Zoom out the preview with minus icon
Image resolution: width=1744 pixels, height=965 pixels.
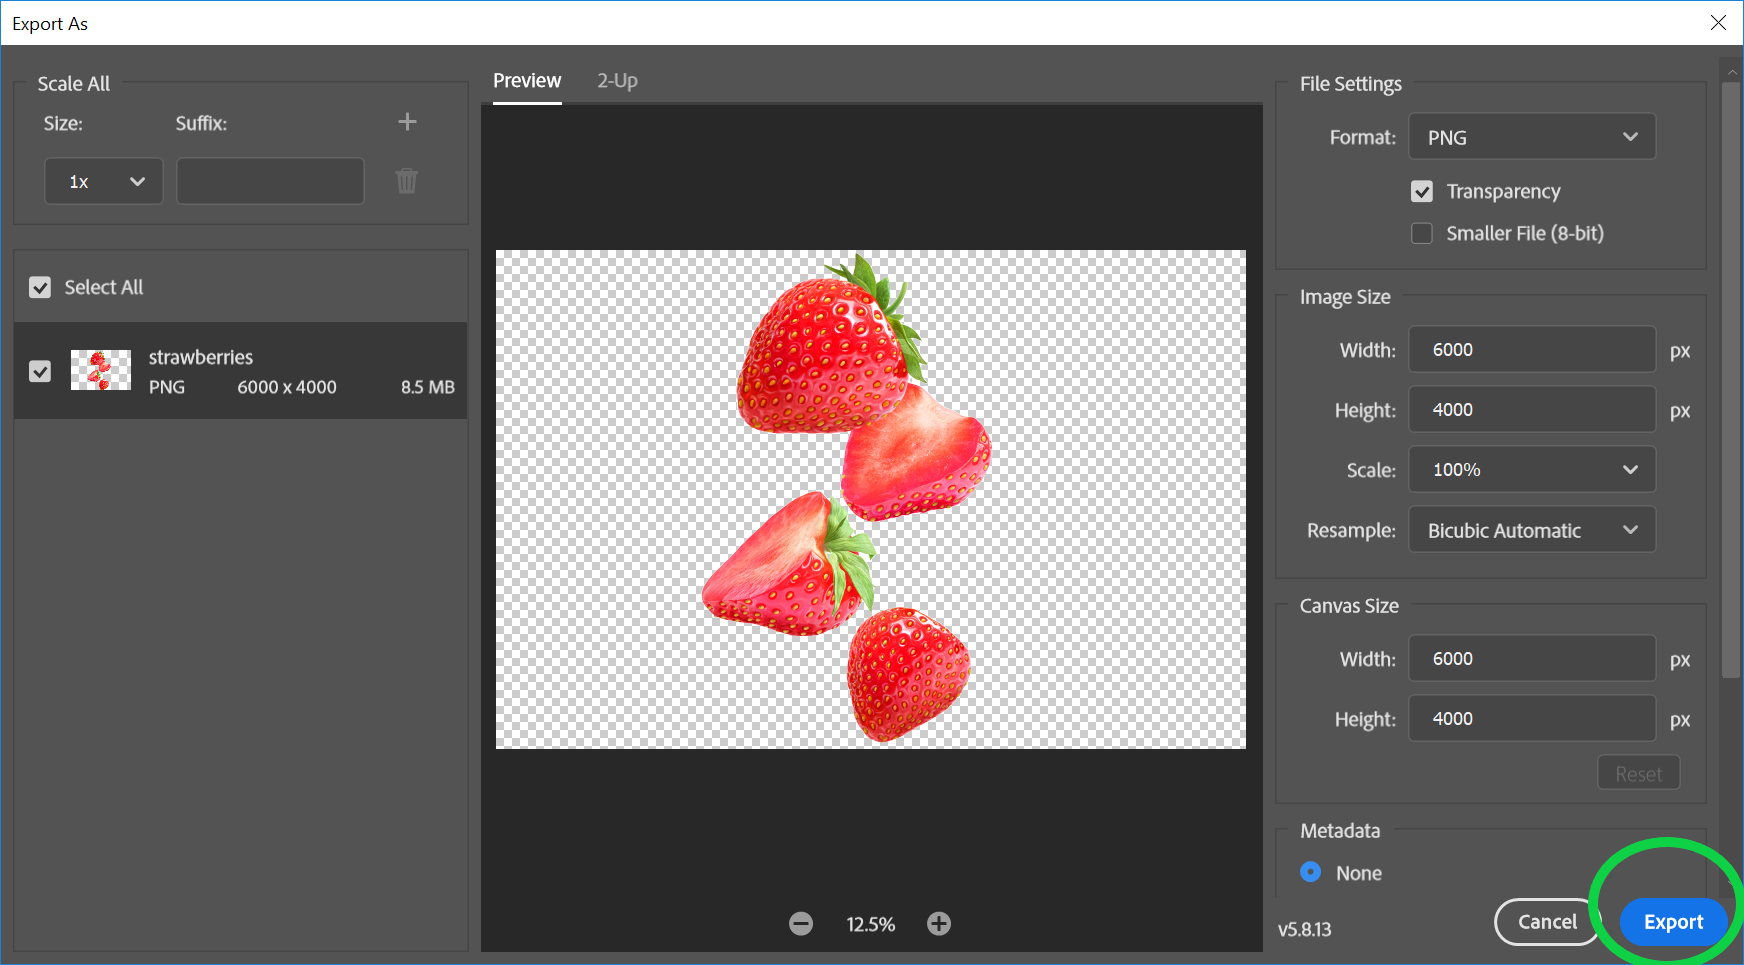coord(801,924)
